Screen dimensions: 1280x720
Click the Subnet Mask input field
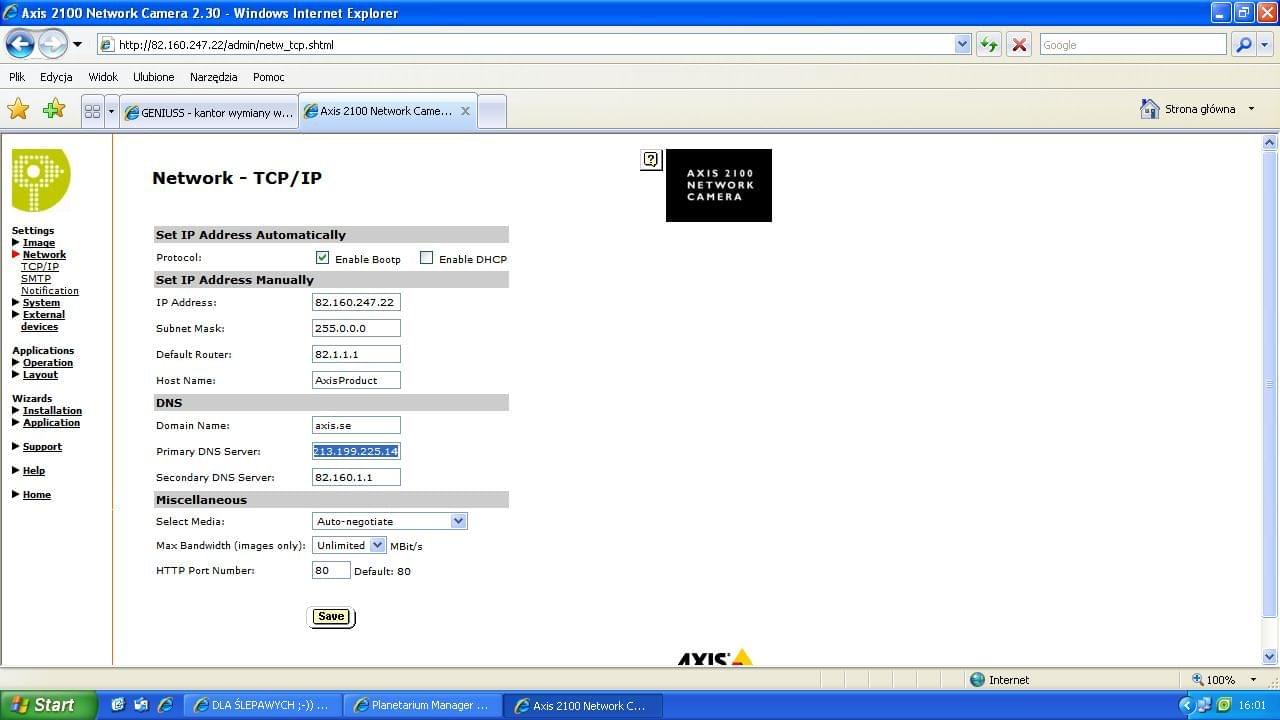356,328
